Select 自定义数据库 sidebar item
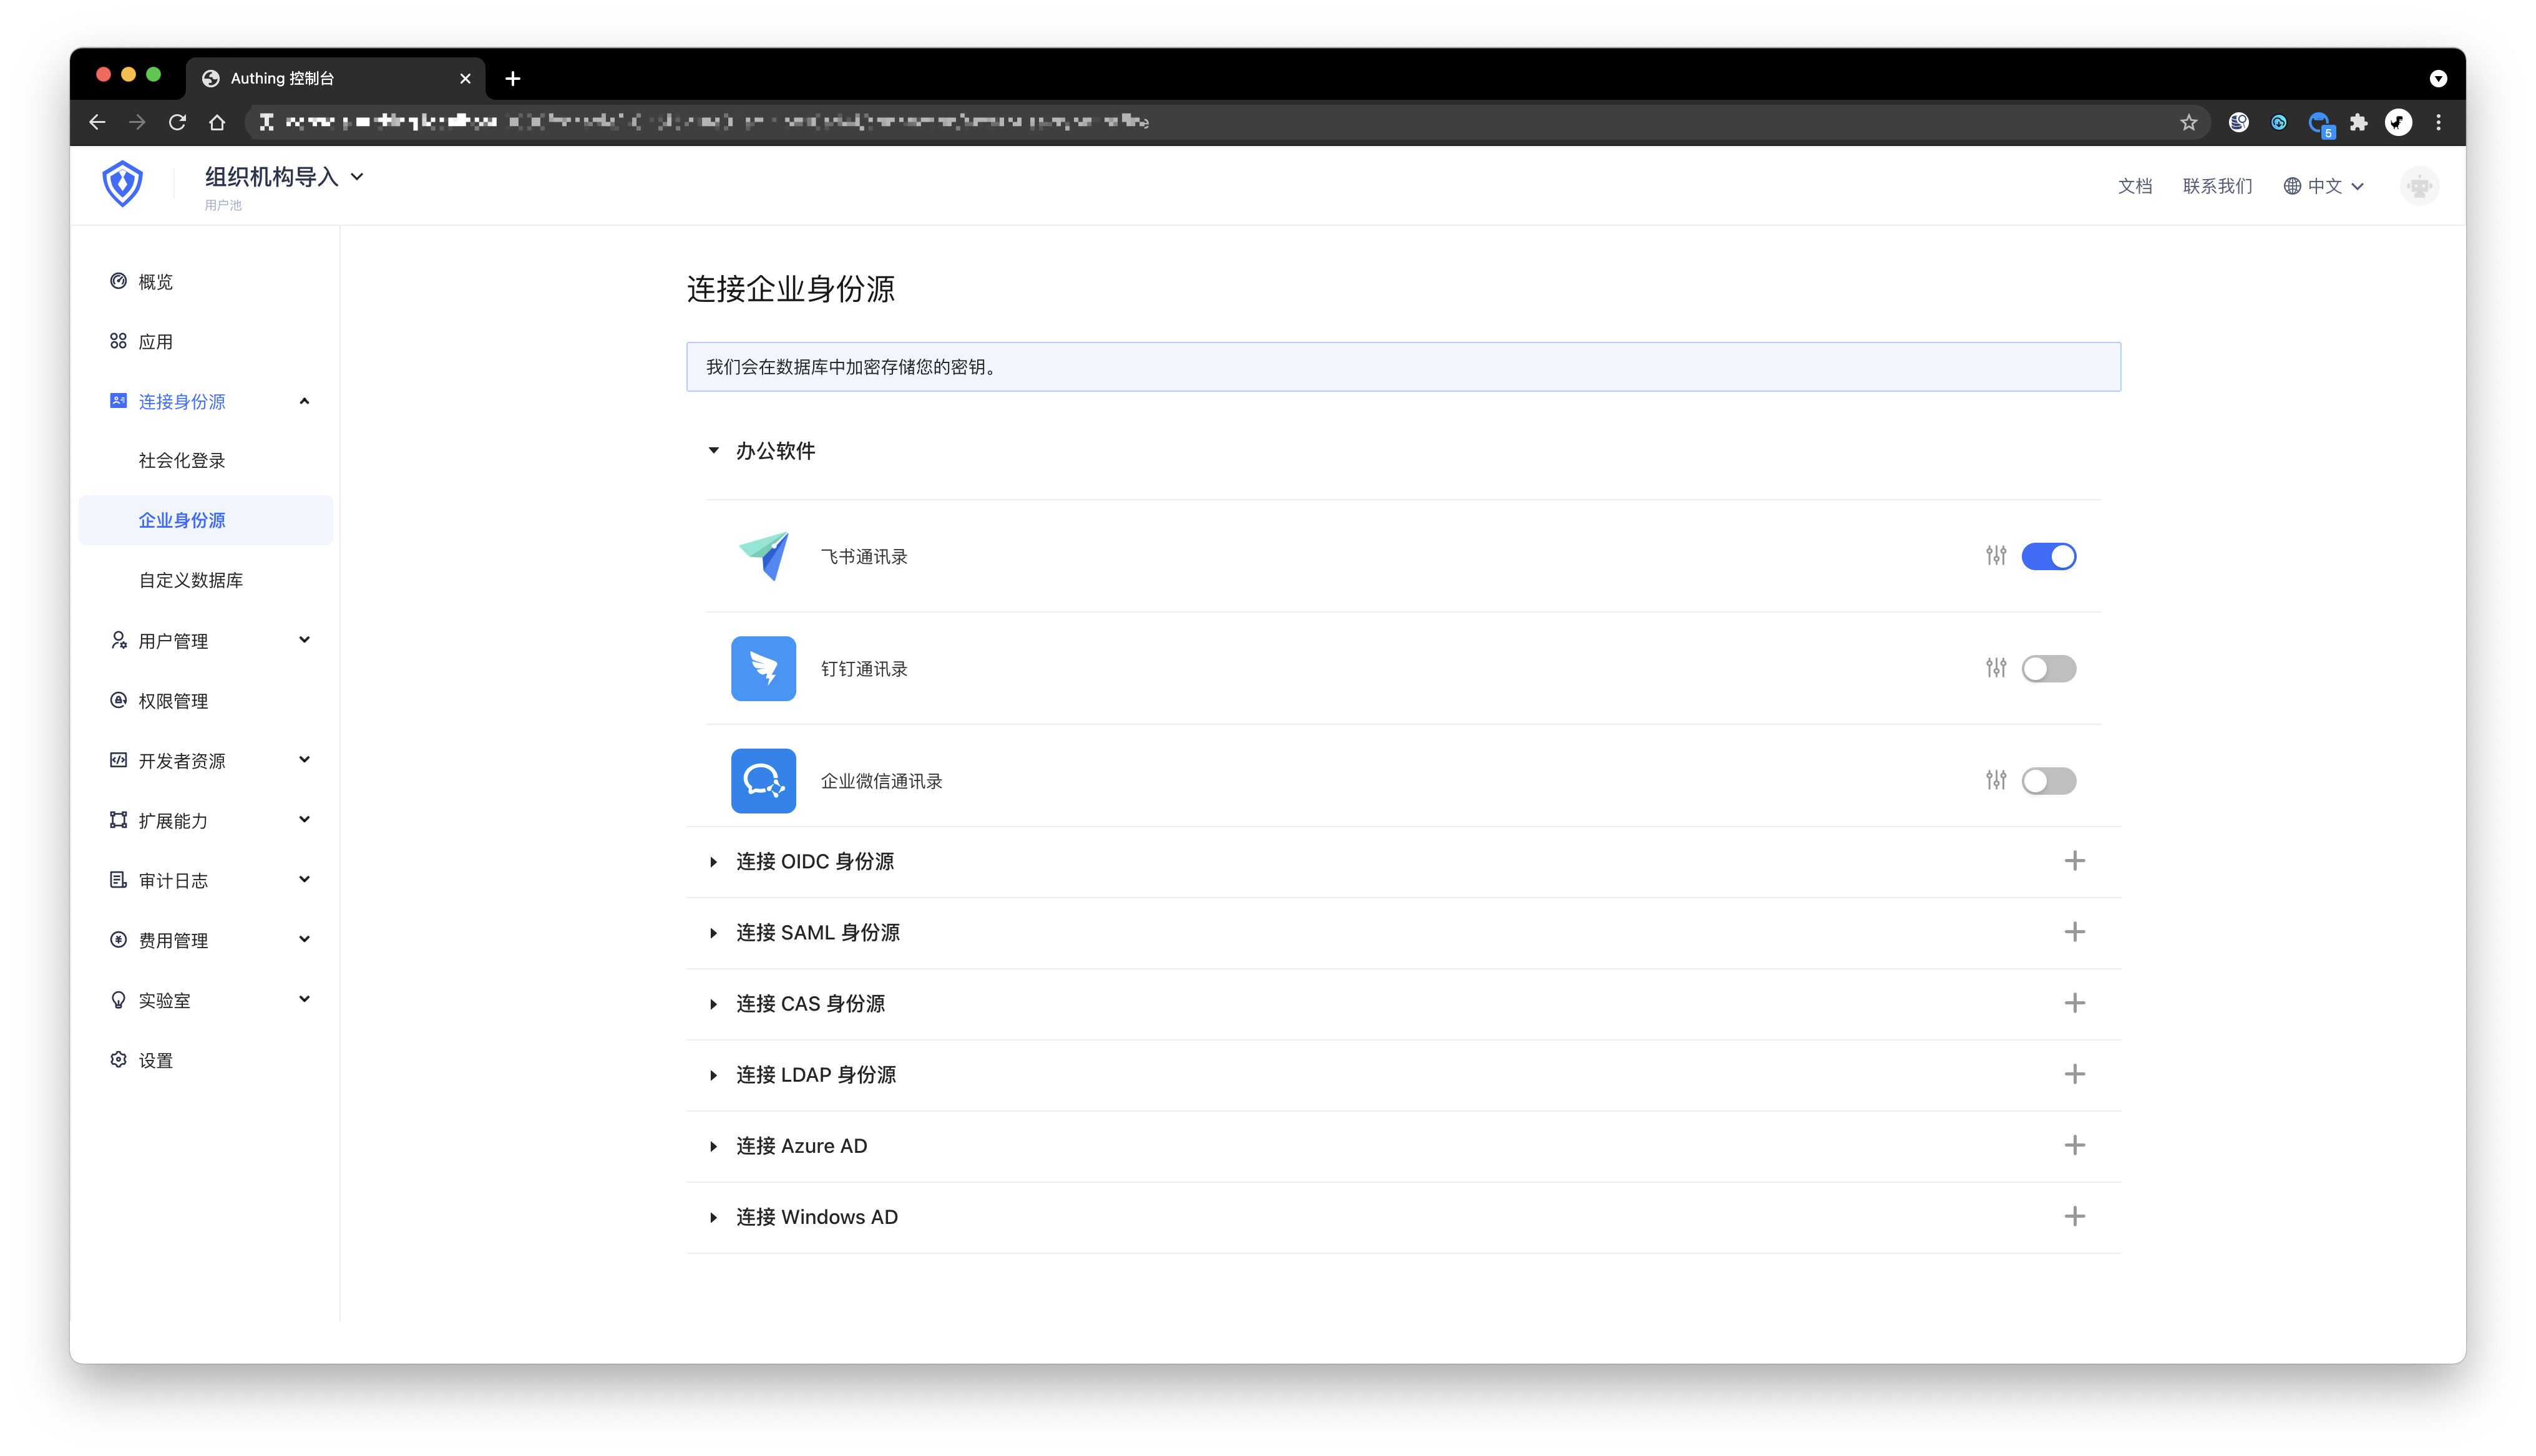 190,580
